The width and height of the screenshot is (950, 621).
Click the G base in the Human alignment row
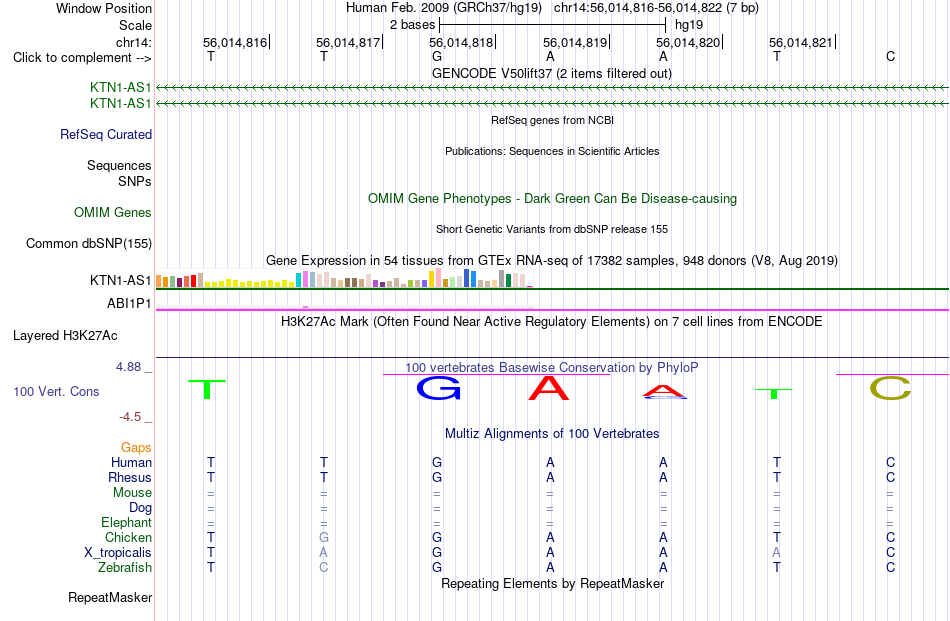pyautogui.click(x=437, y=462)
